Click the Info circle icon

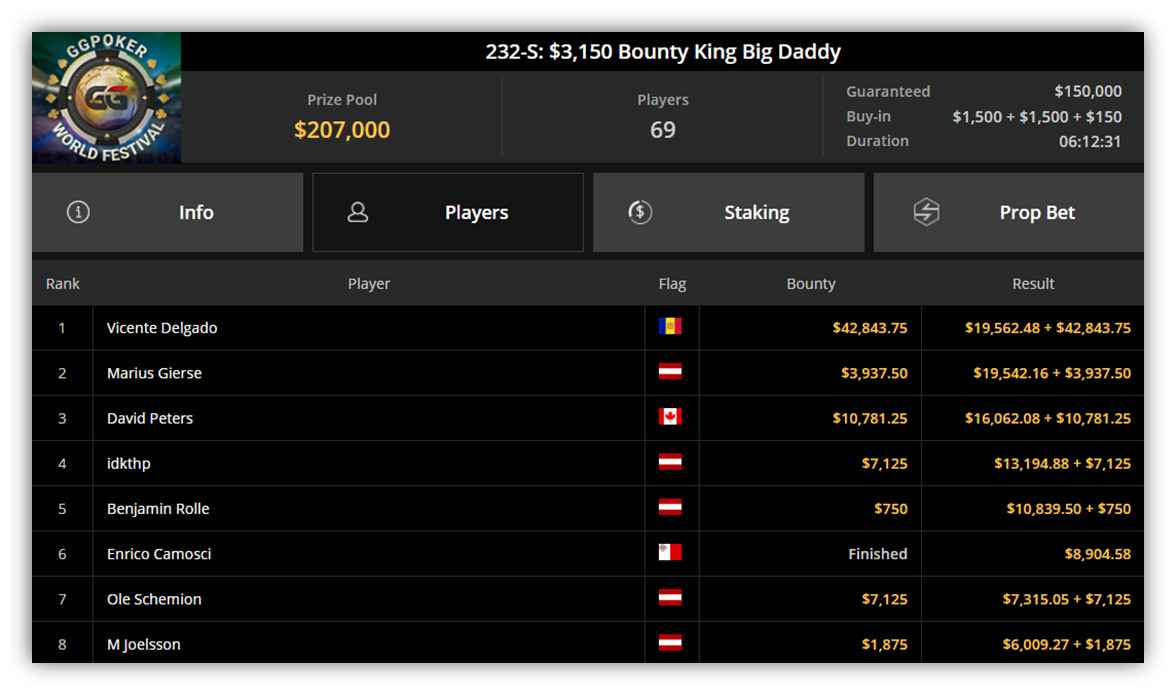click(x=78, y=212)
